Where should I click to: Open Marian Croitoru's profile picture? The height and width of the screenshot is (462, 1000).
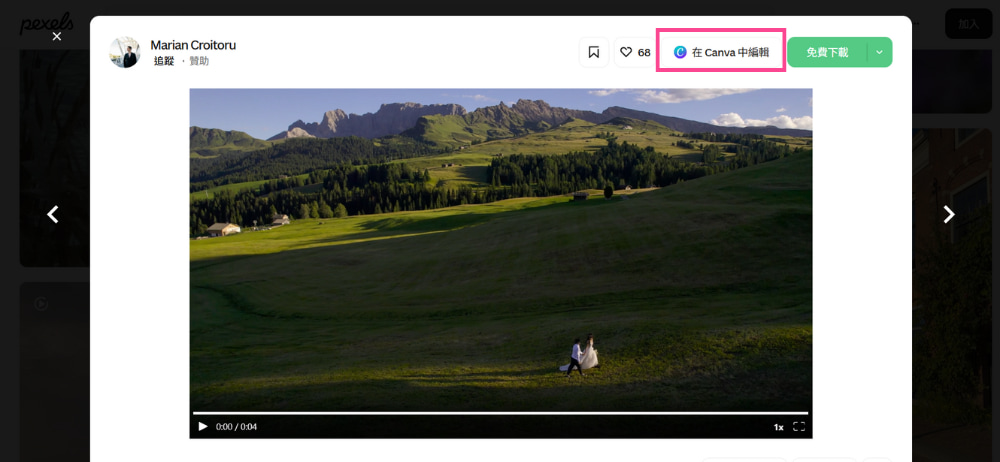(x=125, y=52)
